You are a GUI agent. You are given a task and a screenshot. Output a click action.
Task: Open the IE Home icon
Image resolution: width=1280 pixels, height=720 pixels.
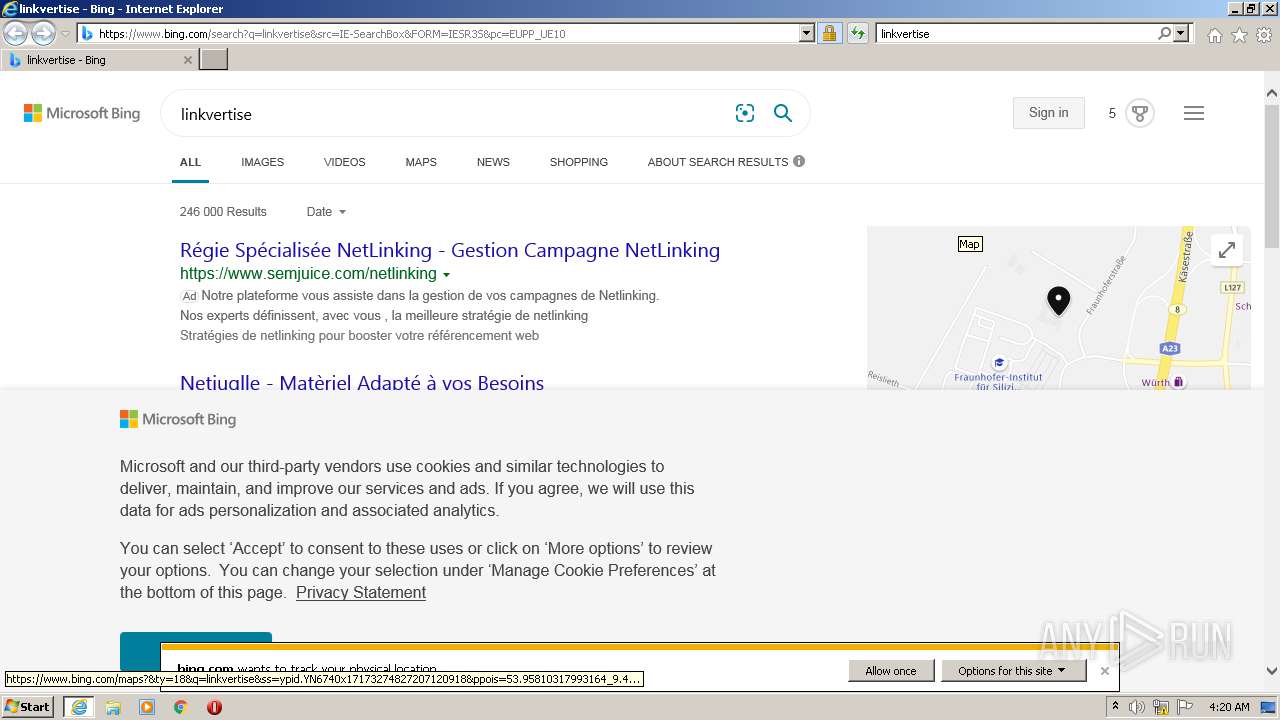click(x=1214, y=35)
